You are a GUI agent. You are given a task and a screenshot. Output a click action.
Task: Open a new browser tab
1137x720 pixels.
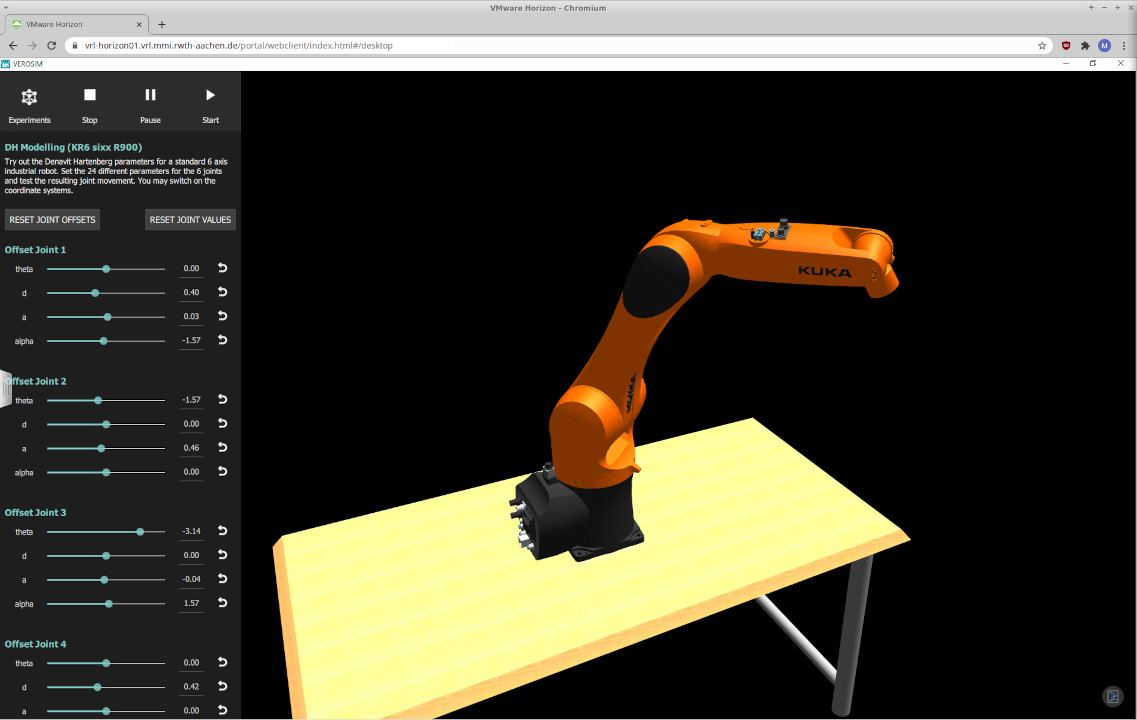[162, 25]
